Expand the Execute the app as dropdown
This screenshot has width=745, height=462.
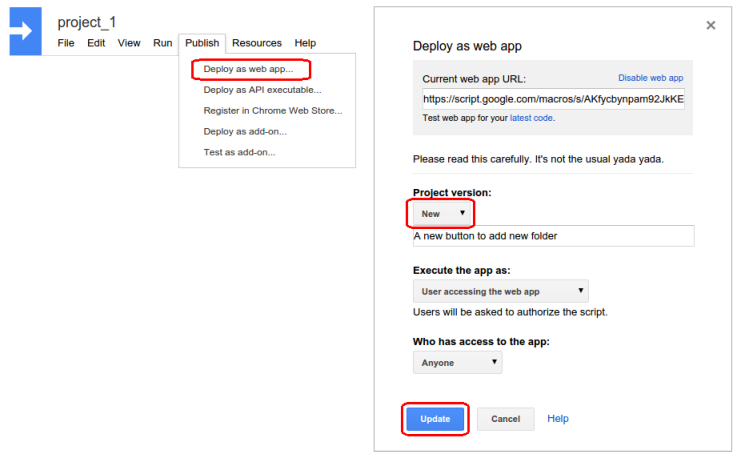[501, 291]
